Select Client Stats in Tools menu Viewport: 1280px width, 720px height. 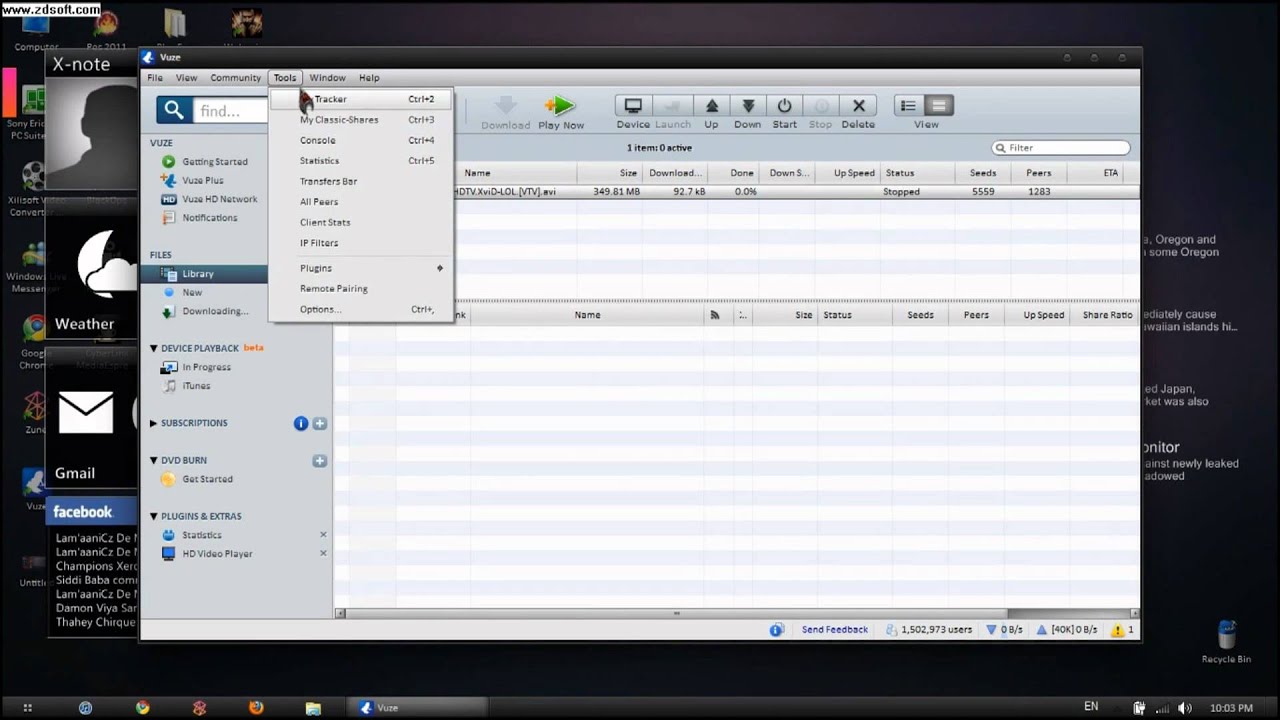(361, 222)
